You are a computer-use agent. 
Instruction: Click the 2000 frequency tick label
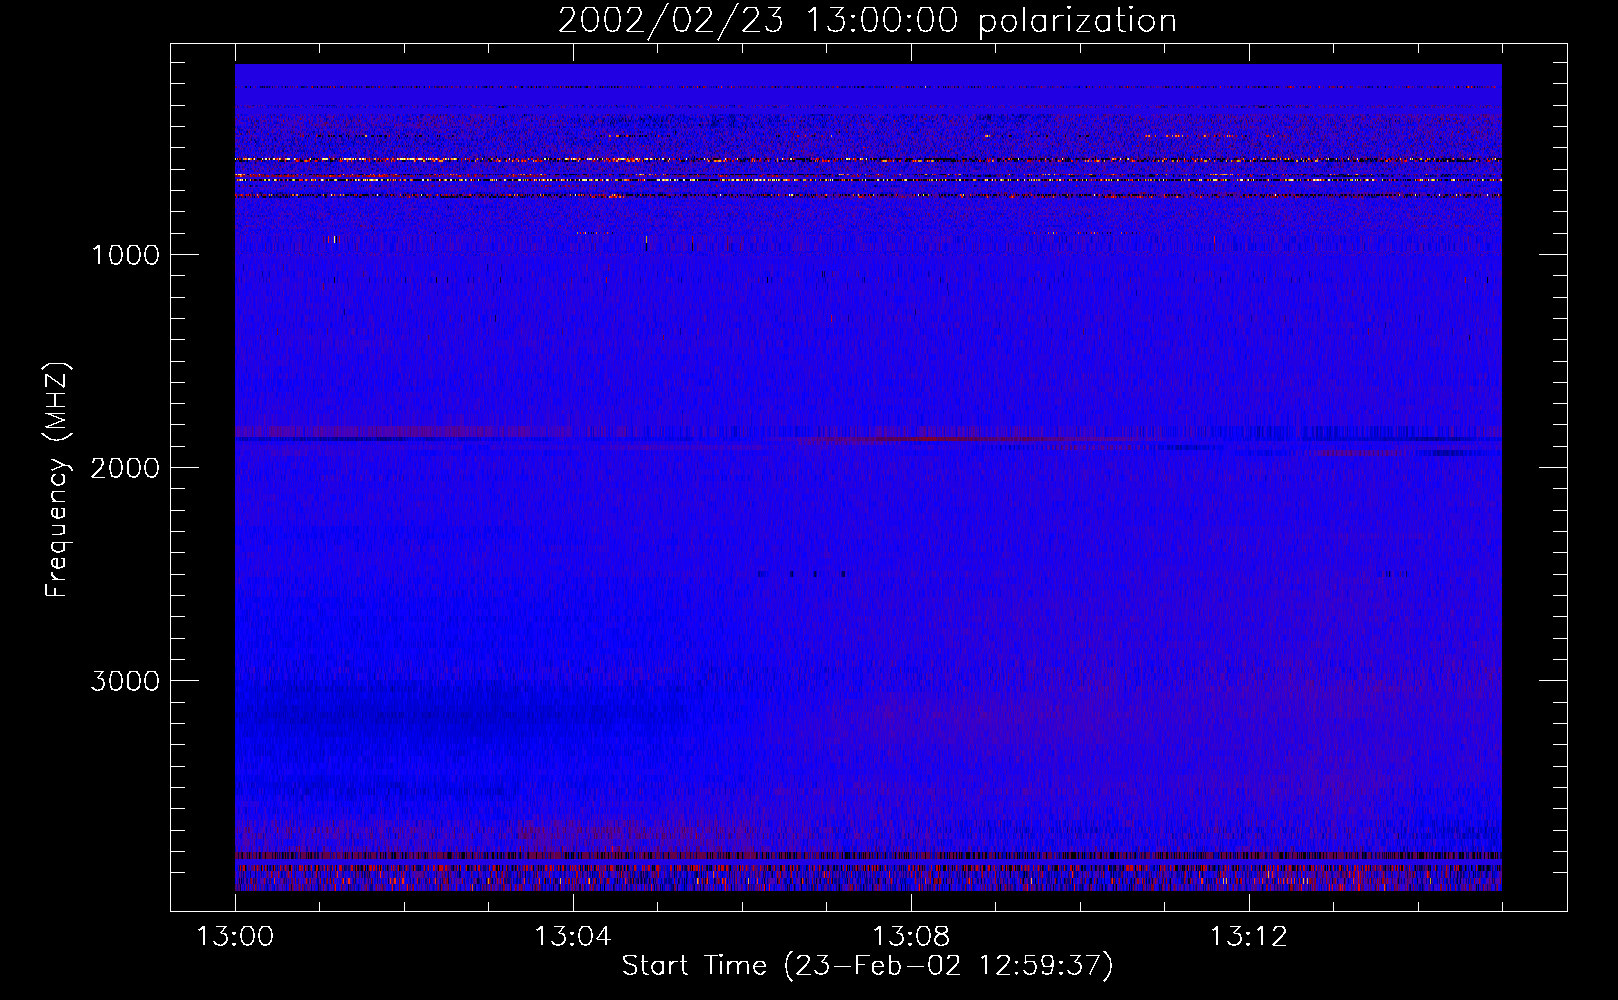tap(125, 468)
